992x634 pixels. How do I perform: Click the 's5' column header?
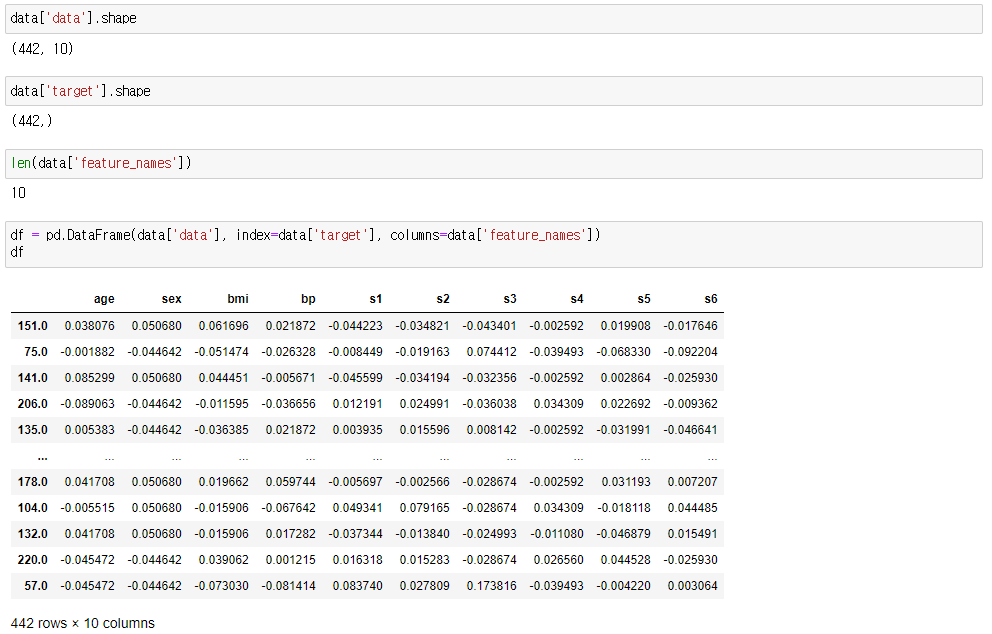pos(643,299)
